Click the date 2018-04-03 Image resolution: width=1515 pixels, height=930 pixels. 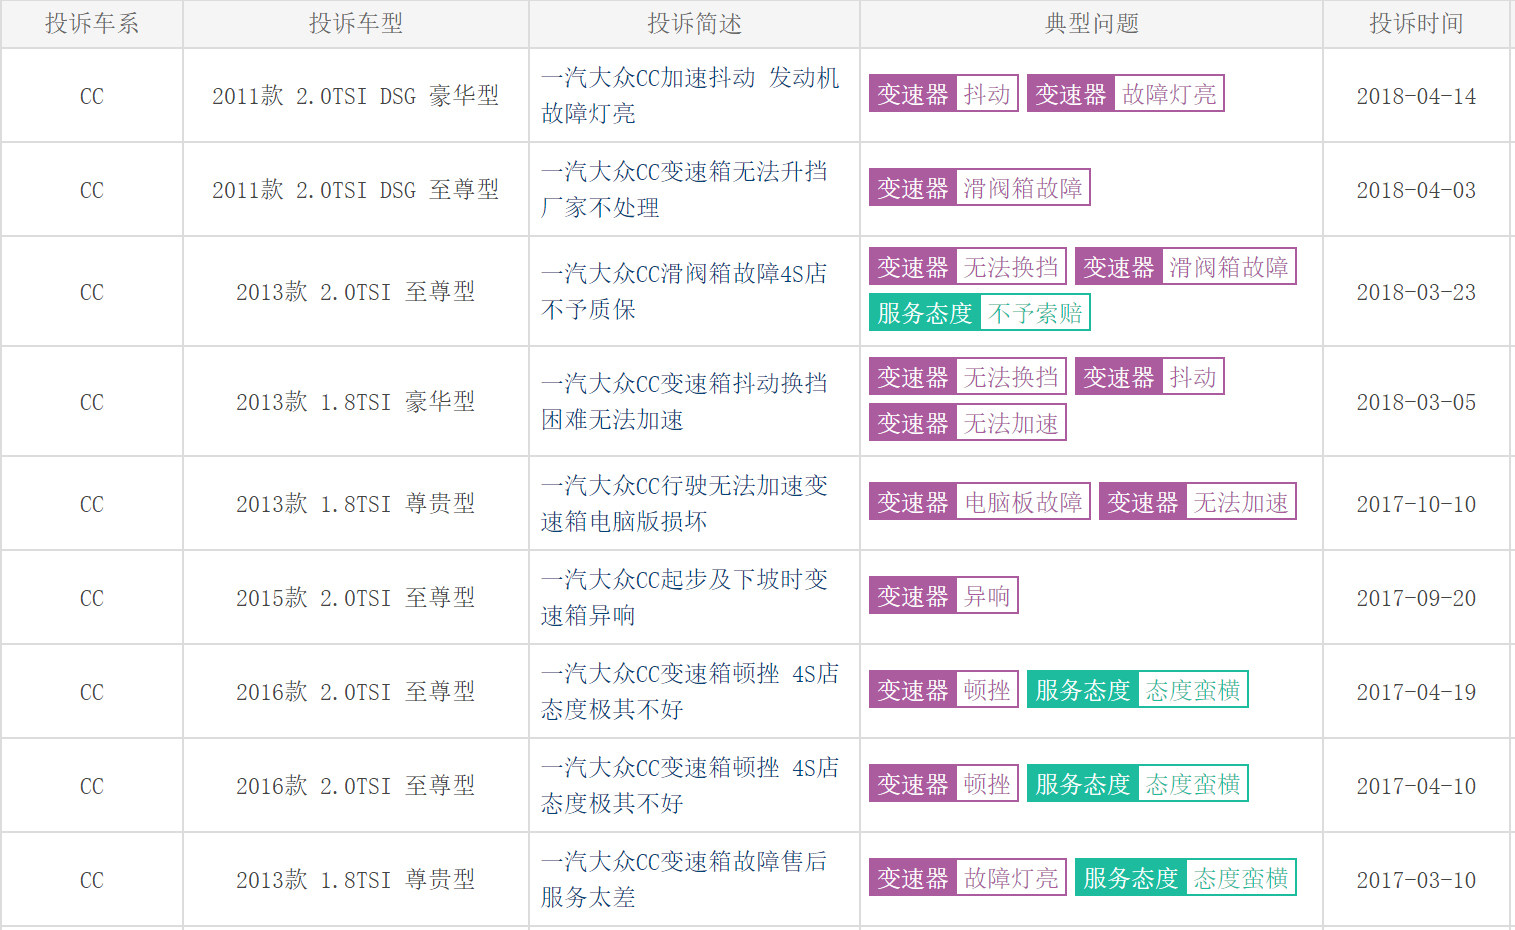[1416, 191]
